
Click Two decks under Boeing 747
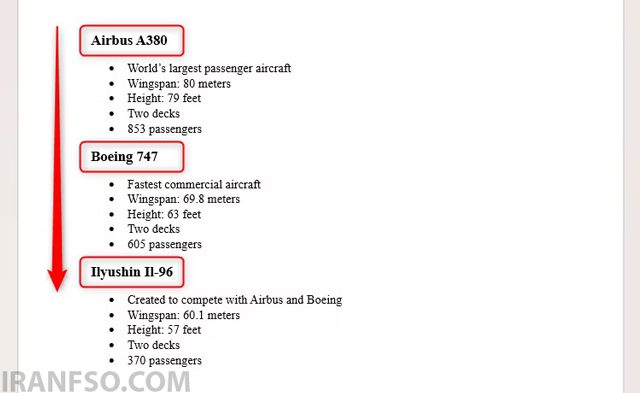pyautogui.click(x=153, y=229)
